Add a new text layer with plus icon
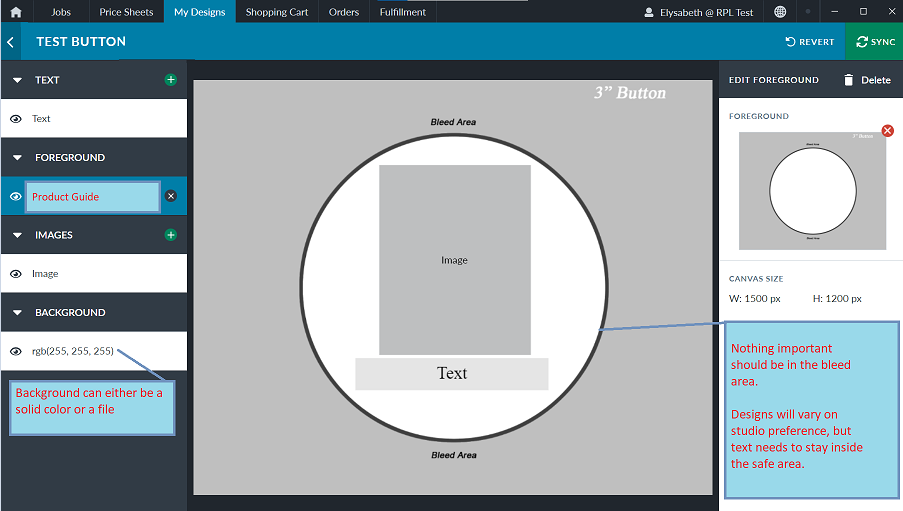903x511 pixels. pos(170,80)
